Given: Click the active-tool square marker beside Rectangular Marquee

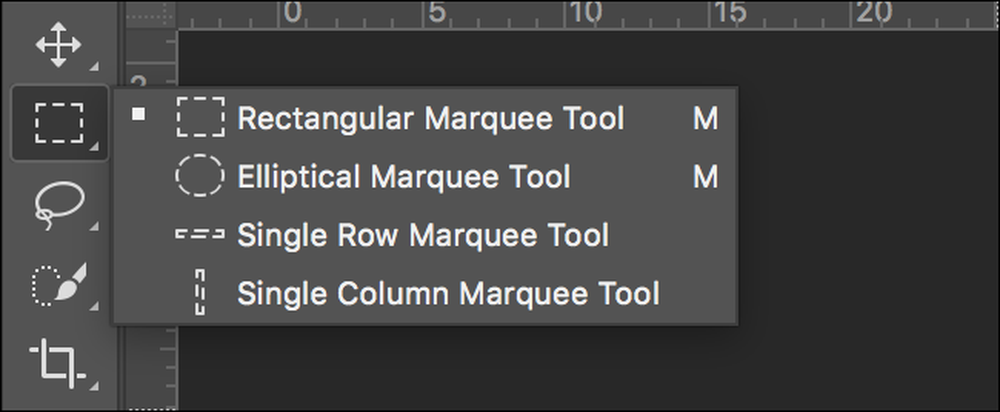Looking at the screenshot, I should click(x=138, y=115).
